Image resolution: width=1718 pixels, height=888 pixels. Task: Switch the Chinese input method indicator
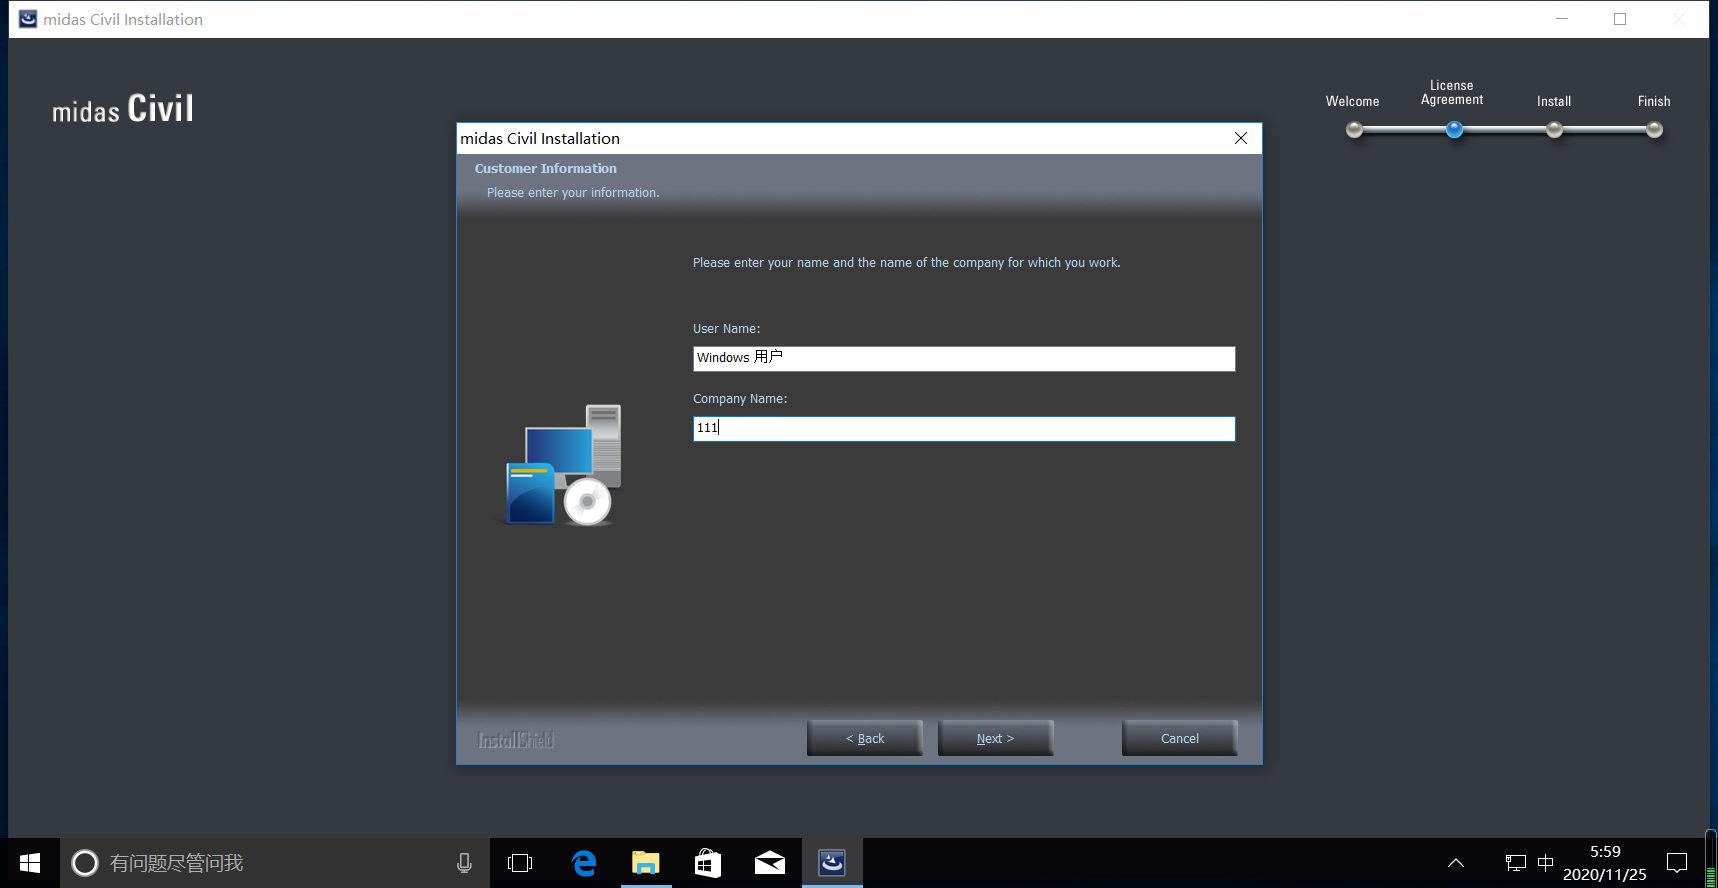coord(1546,863)
